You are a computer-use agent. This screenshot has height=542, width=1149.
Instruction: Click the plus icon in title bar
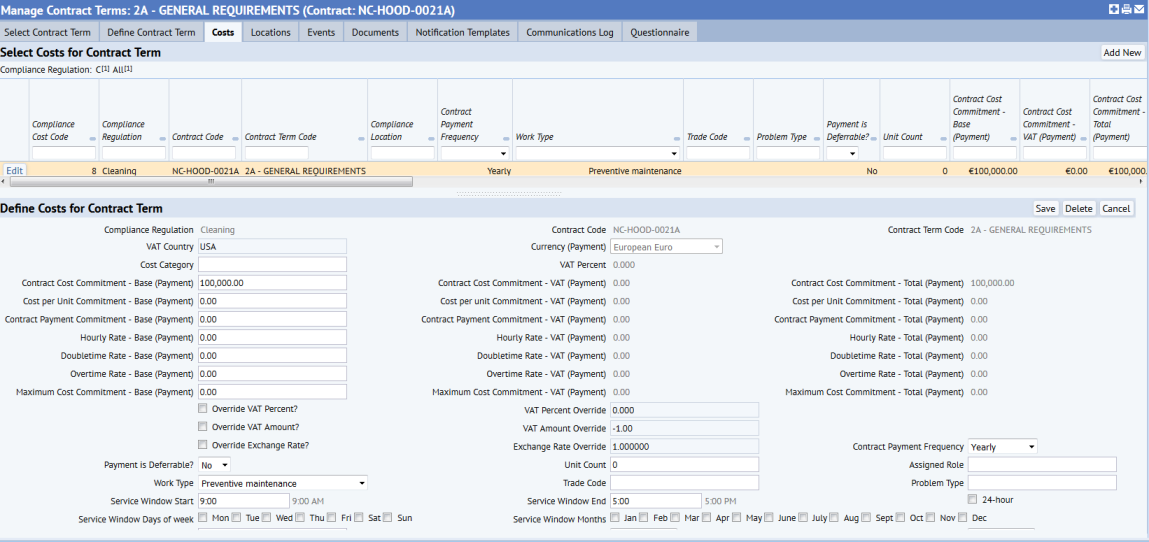tap(1114, 9)
